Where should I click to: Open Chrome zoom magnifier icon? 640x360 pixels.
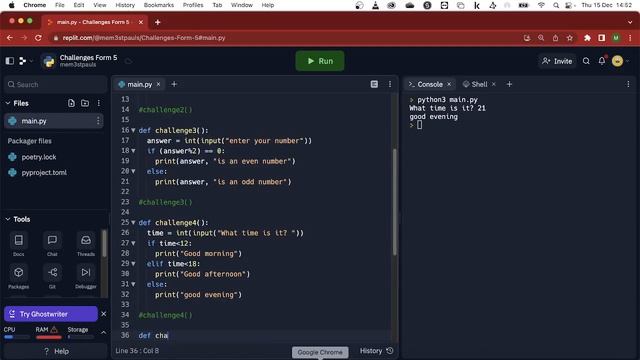(541, 38)
